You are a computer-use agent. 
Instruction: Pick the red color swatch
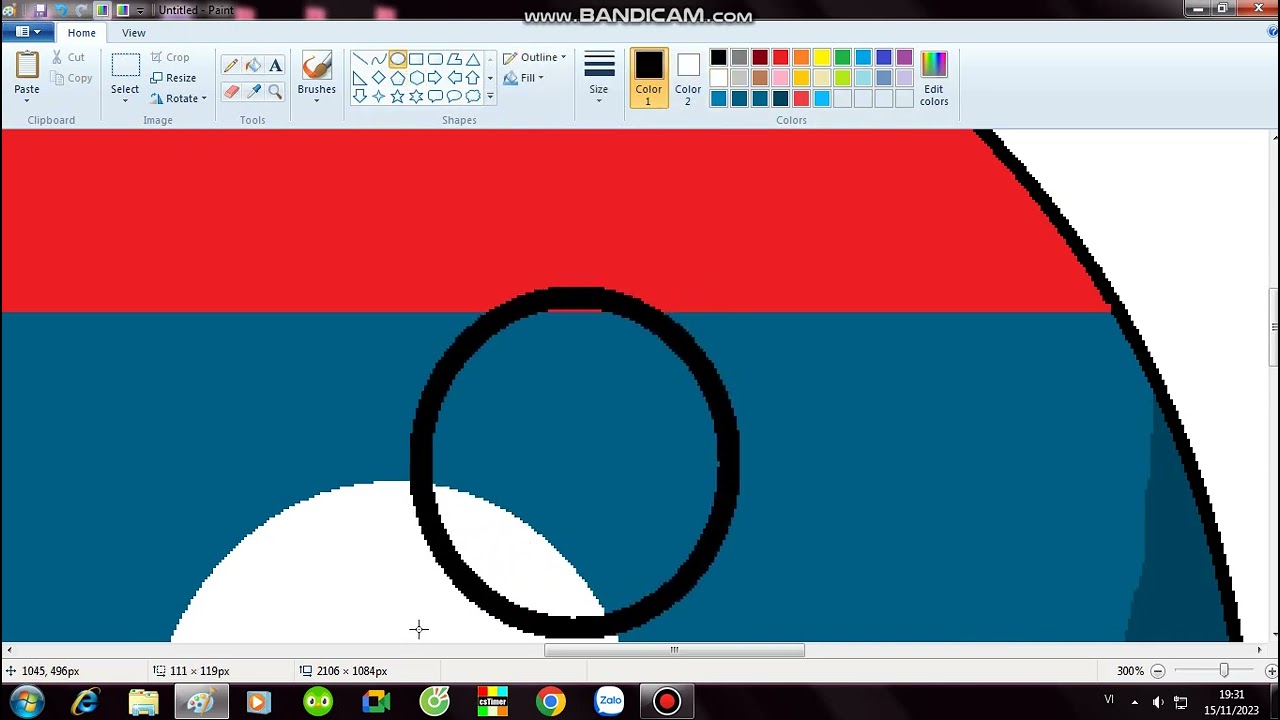coord(780,57)
